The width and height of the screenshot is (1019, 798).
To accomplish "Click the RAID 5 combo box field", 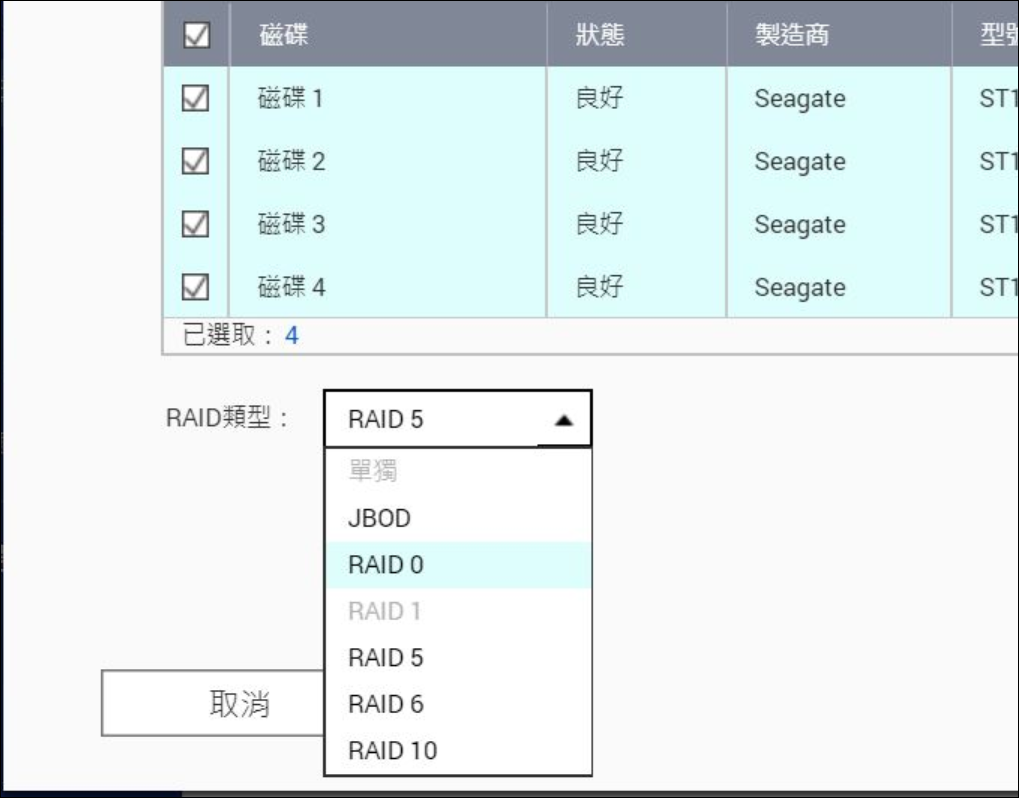I will (x=430, y=419).
